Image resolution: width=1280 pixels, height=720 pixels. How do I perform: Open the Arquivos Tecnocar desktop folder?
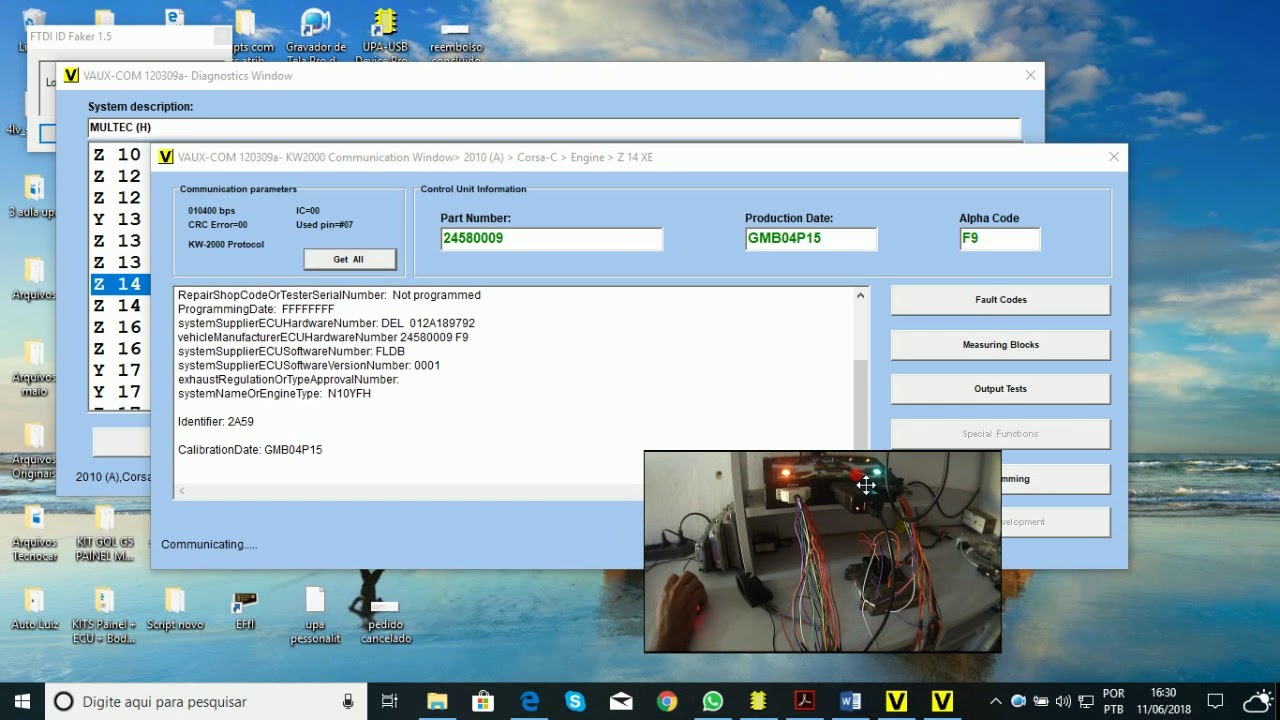(35, 535)
